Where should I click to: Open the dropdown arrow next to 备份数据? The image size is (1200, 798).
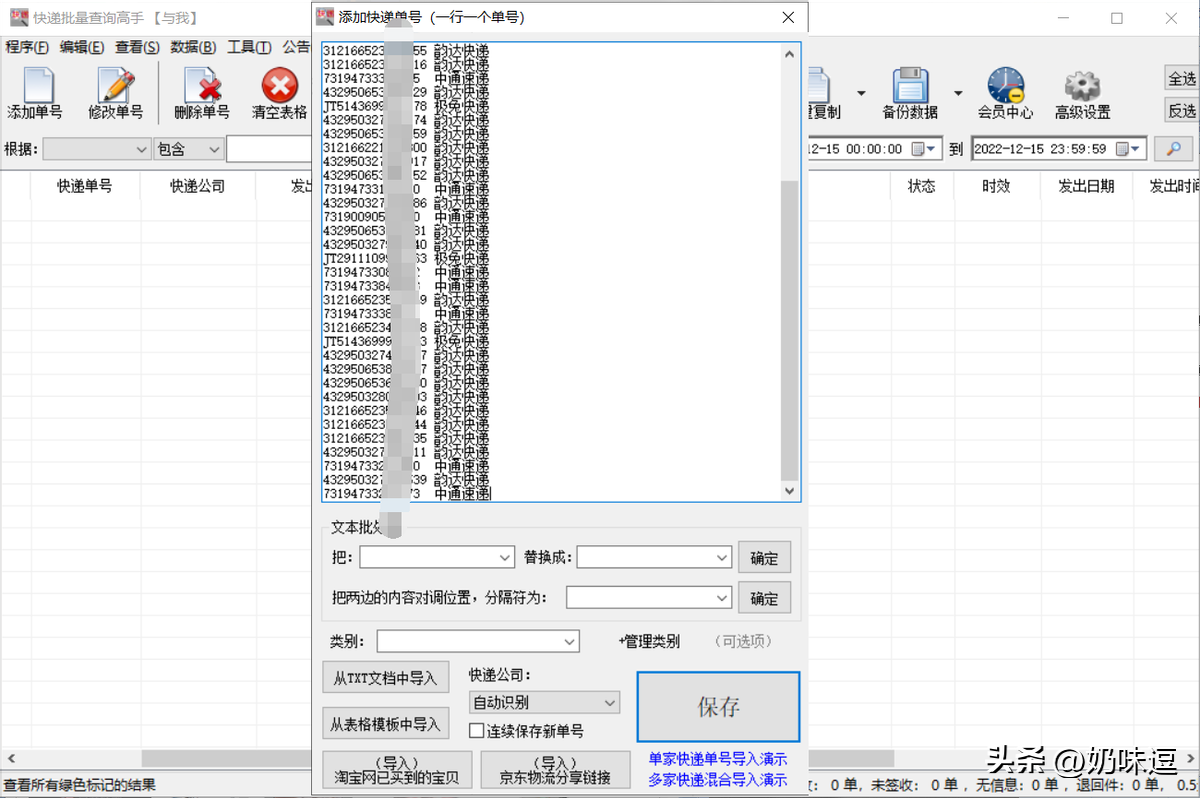coord(958,93)
